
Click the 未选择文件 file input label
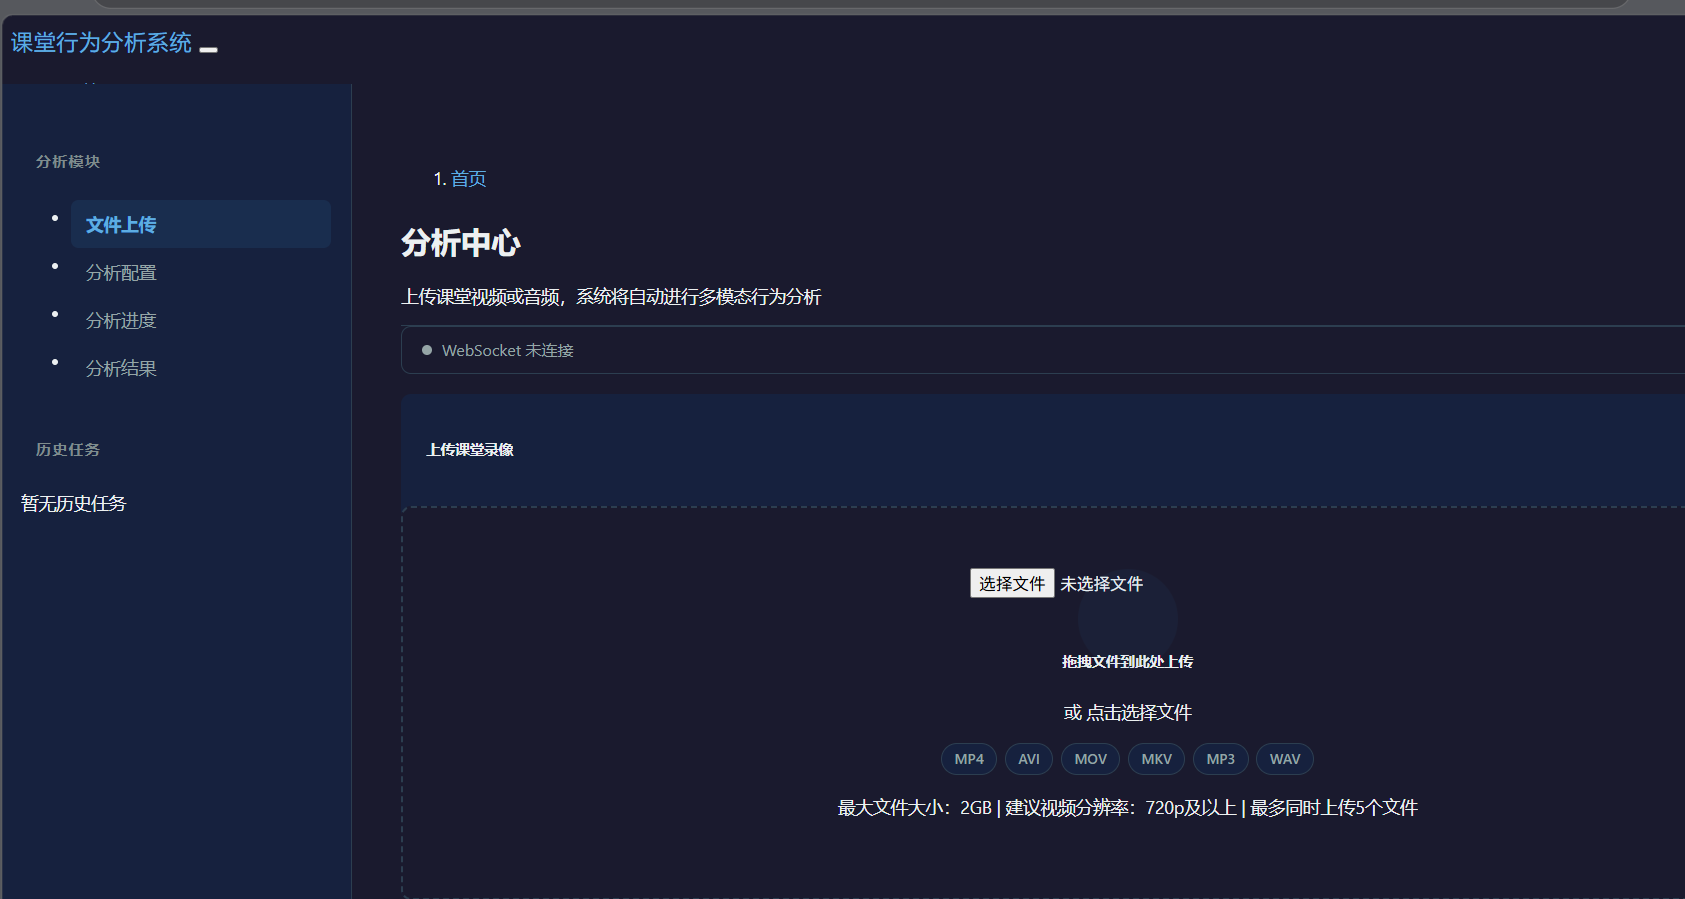(x=1101, y=584)
